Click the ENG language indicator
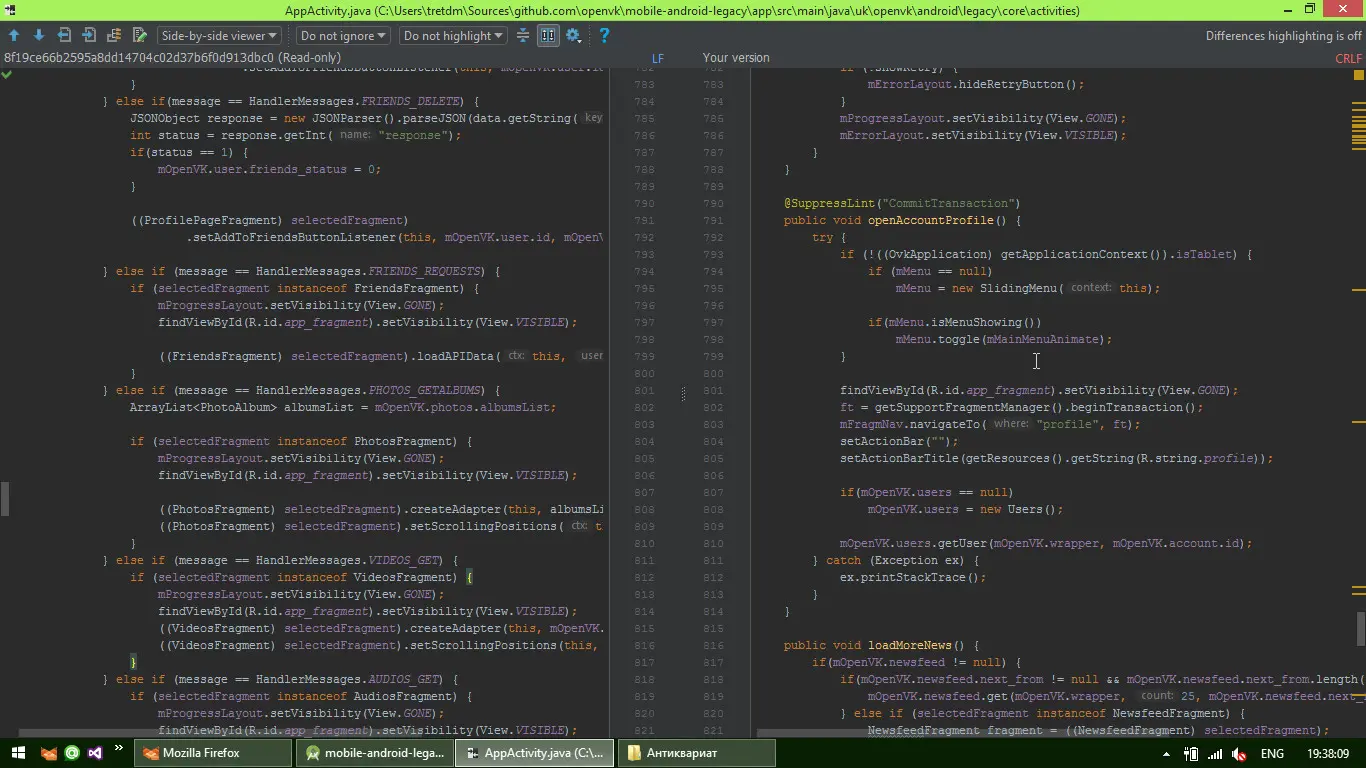Screen dimensions: 1366x768 pos(1272,753)
